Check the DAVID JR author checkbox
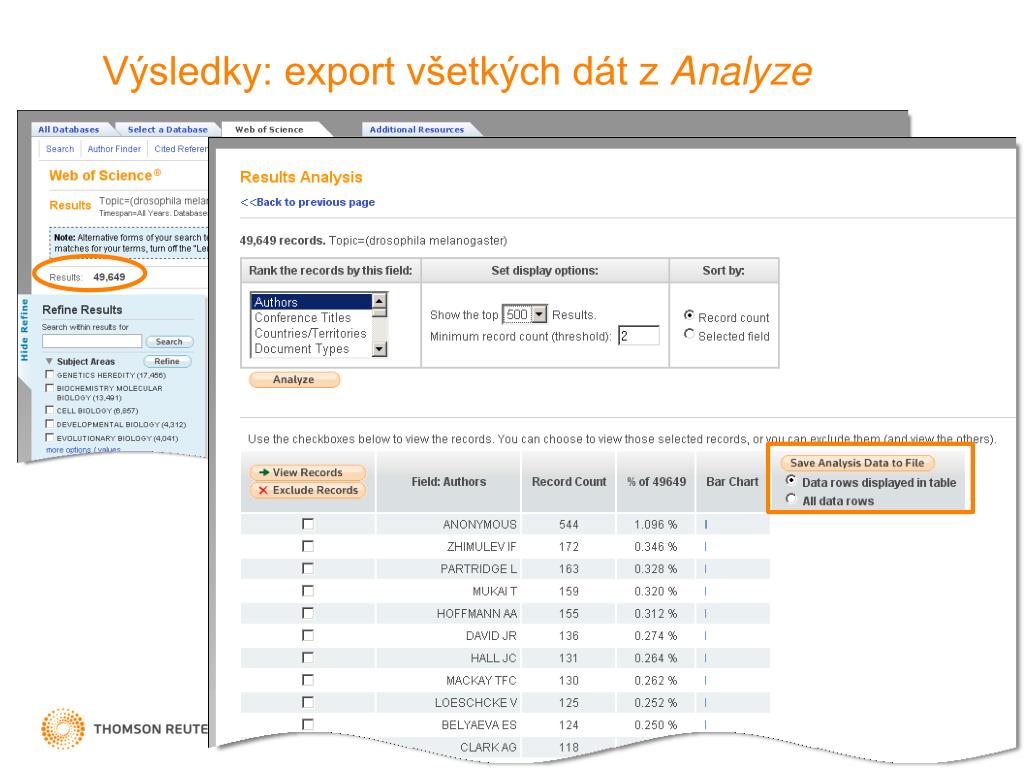 click(308, 635)
